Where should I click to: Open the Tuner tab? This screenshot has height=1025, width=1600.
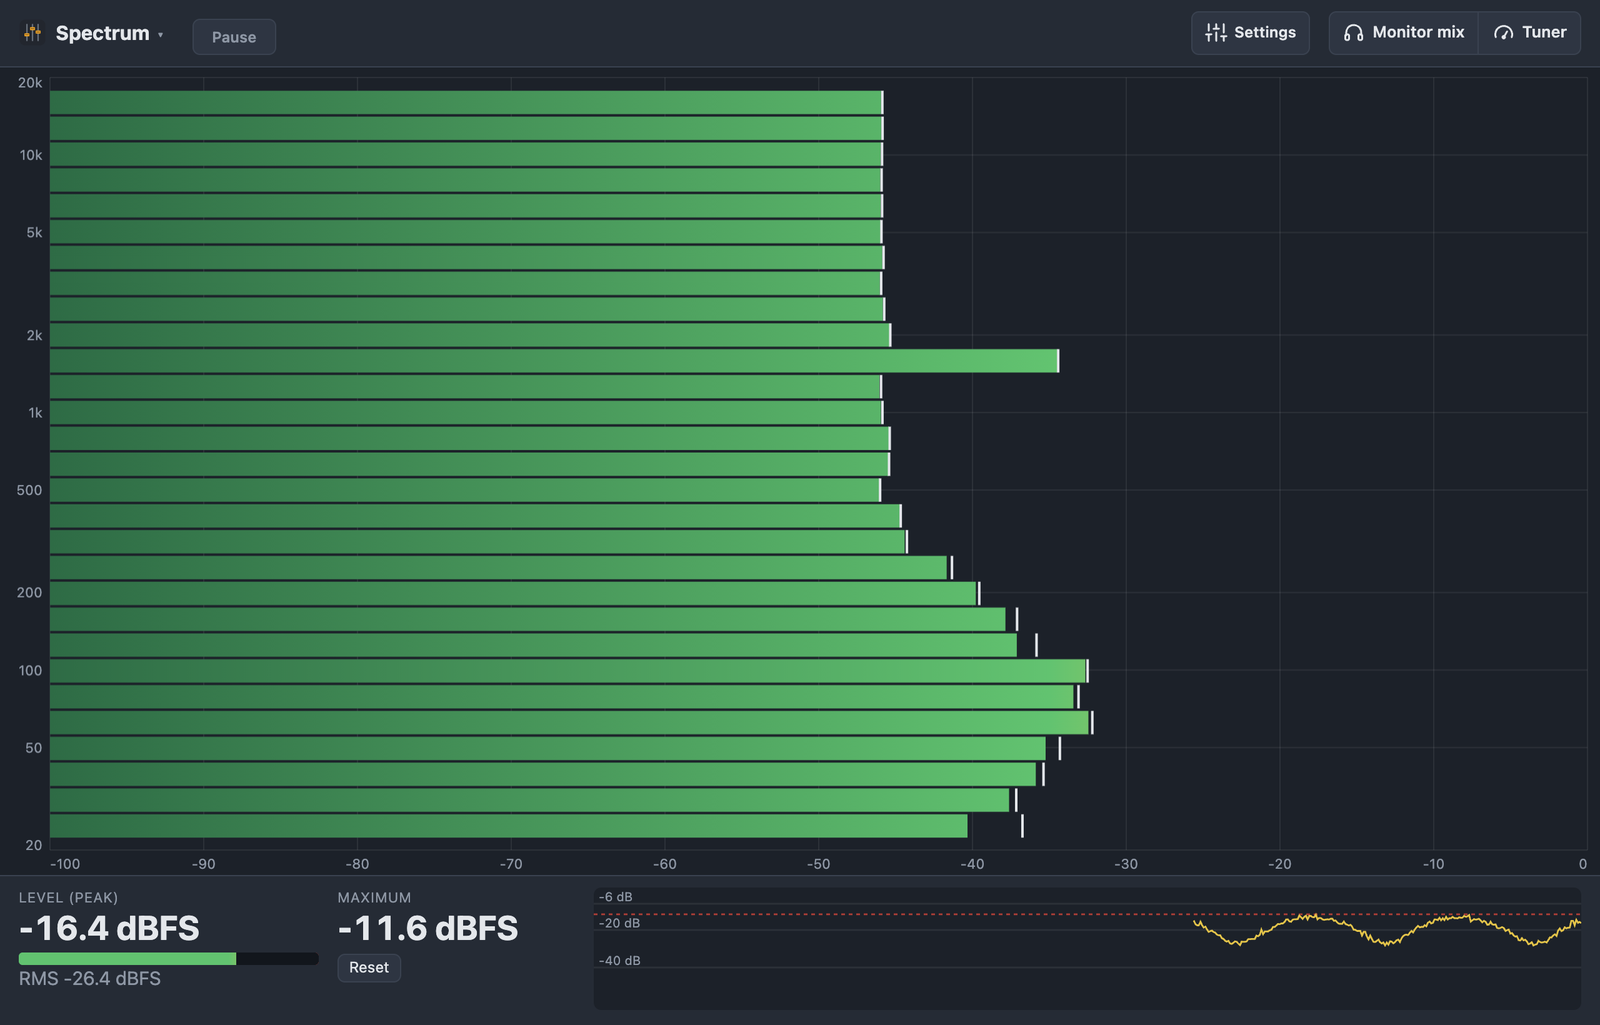click(1530, 33)
